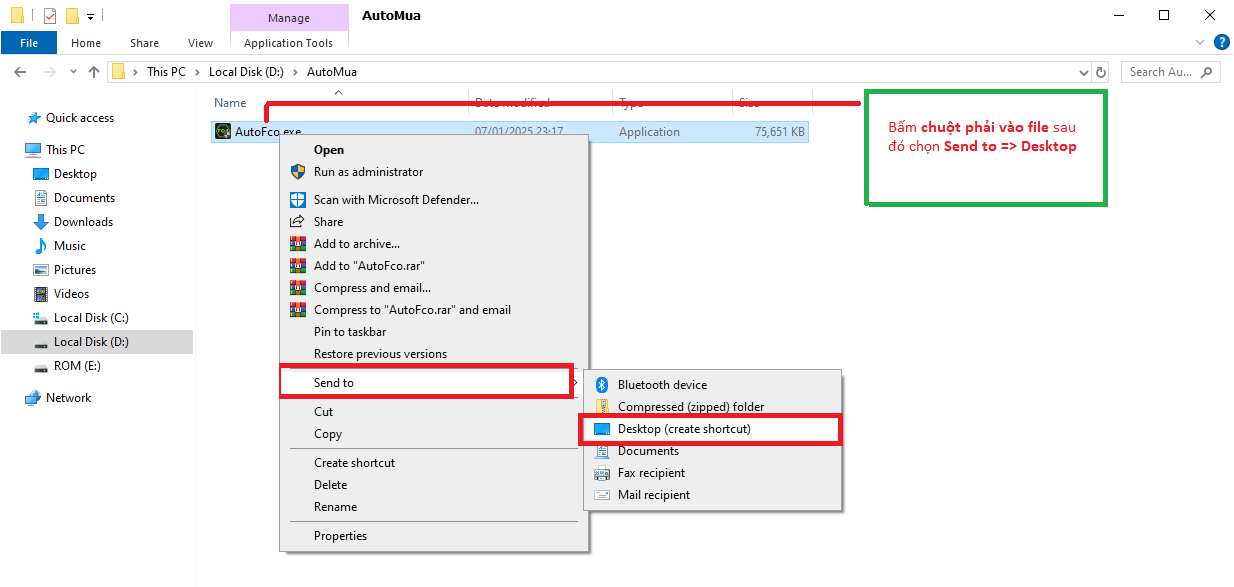Click the Properties icon in quick access toolbar

pyautogui.click(x=50, y=16)
